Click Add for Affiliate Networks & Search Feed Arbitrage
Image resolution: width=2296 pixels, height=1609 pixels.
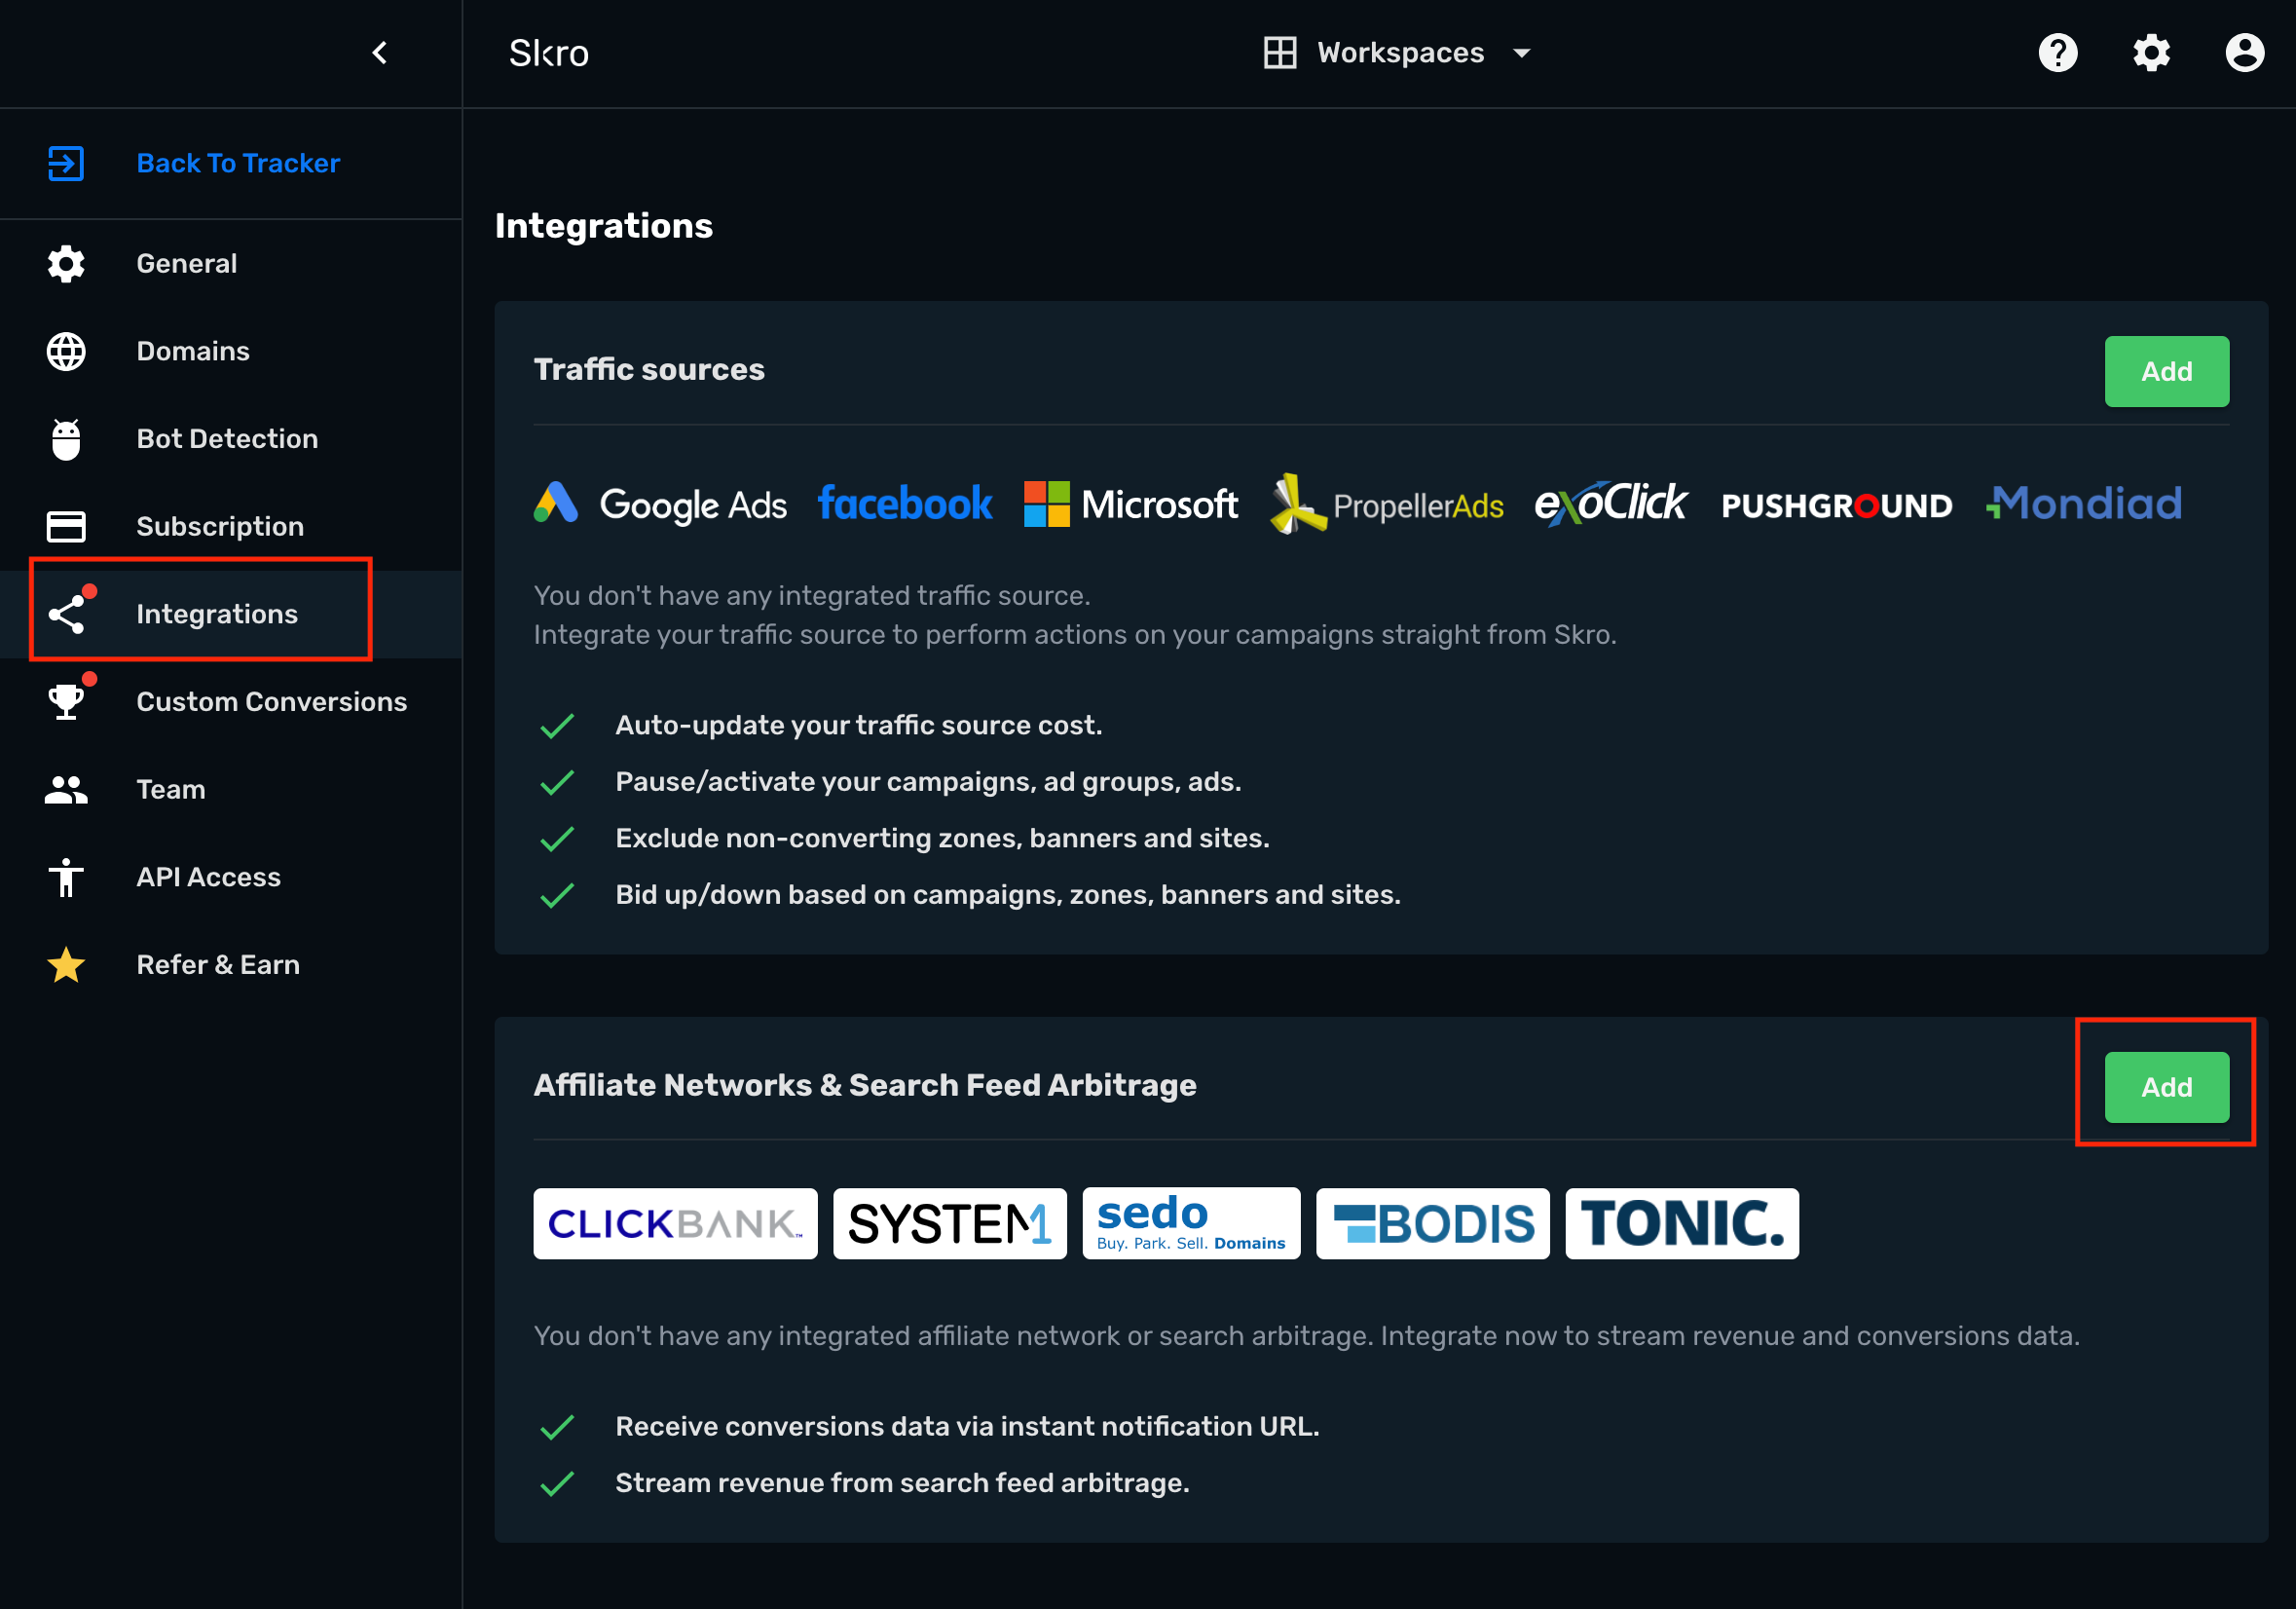click(x=2166, y=1087)
